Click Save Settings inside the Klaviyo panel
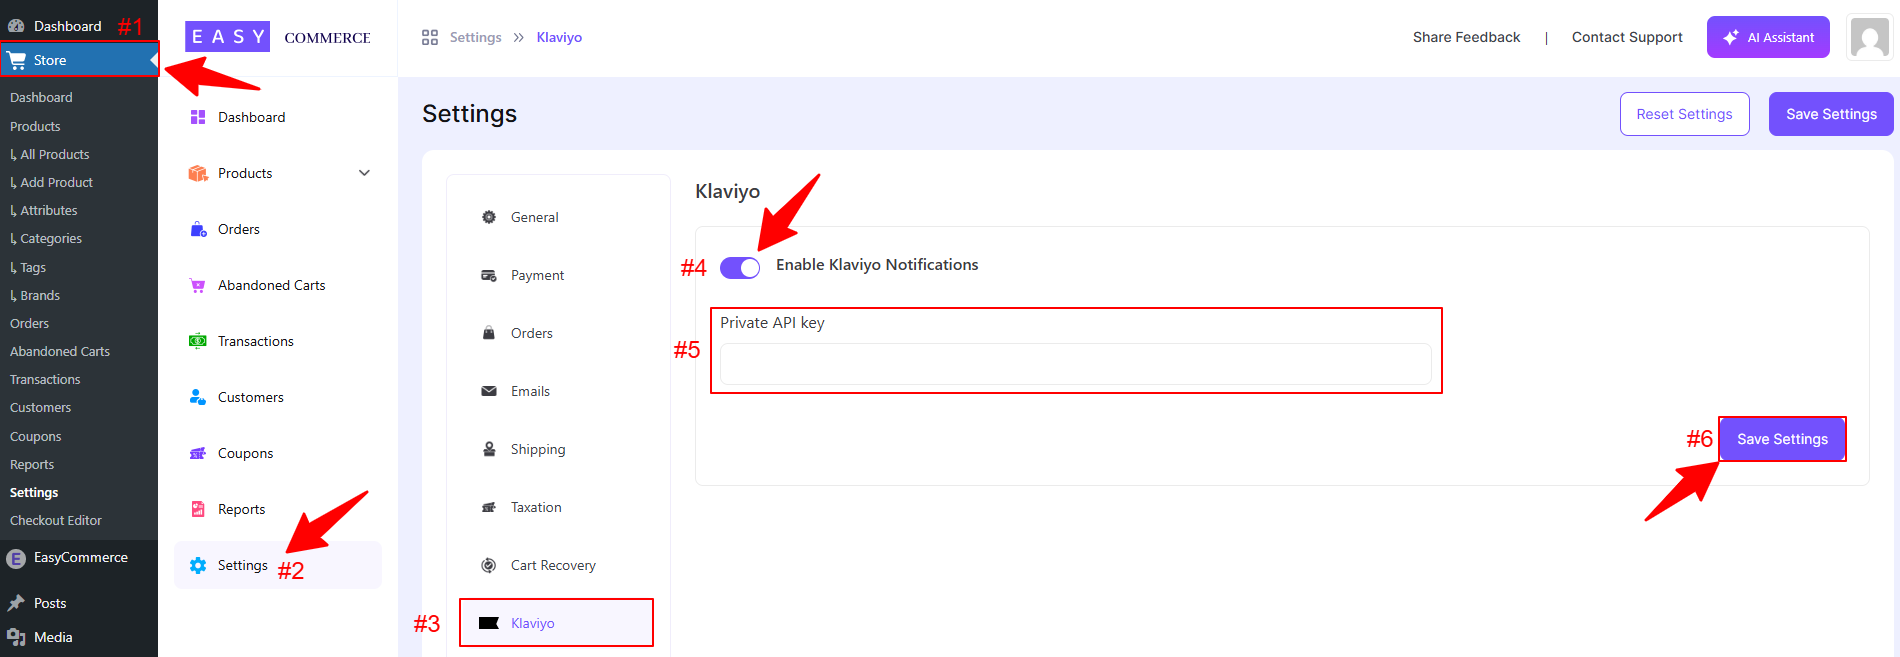Viewport: 1900px width, 657px height. tap(1782, 439)
